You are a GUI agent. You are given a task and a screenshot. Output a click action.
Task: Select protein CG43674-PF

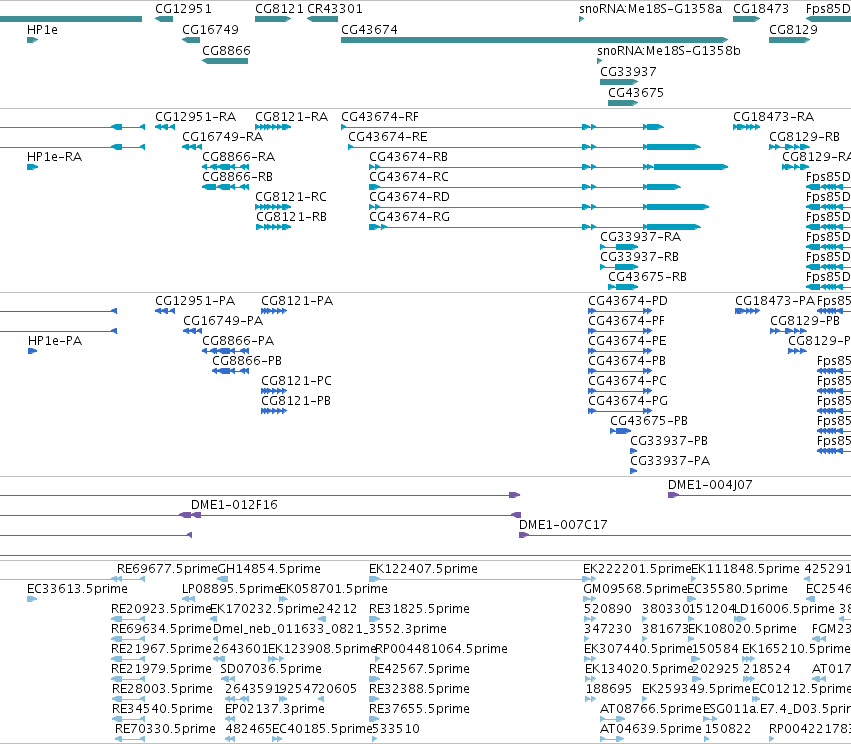(x=620, y=331)
